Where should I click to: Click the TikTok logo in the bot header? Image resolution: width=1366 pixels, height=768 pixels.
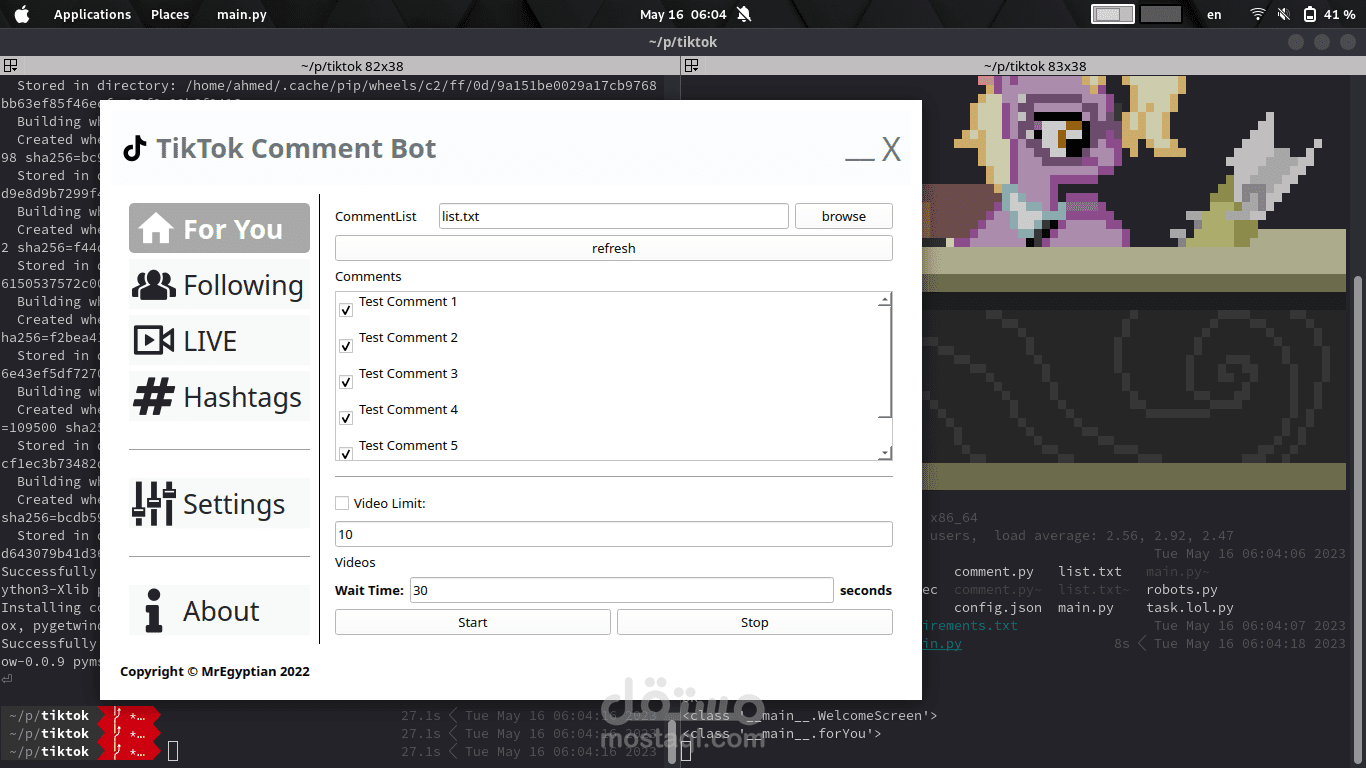pos(135,149)
